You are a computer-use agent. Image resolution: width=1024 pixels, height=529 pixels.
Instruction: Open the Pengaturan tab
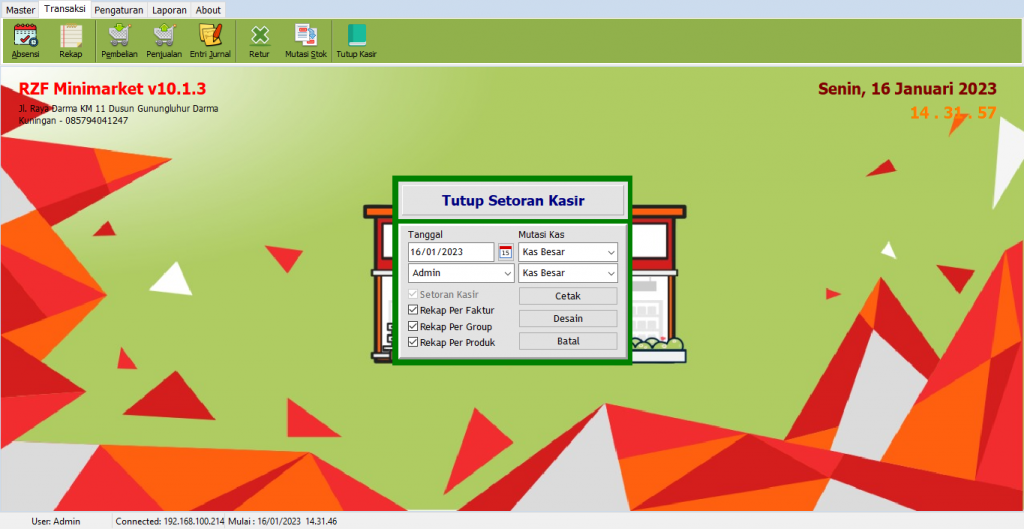pyautogui.click(x=119, y=10)
